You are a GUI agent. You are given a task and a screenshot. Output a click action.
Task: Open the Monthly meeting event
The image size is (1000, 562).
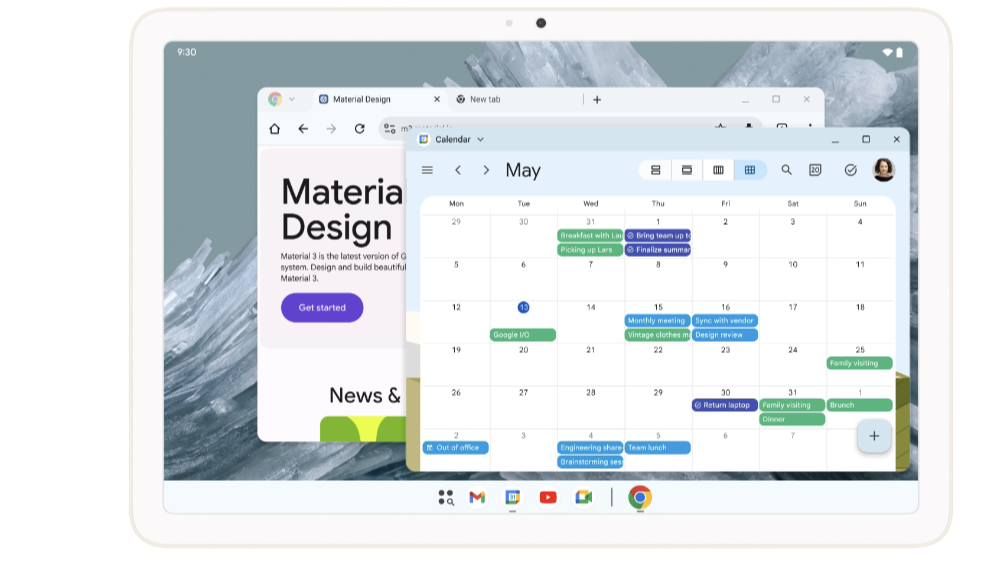click(x=658, y=321)
